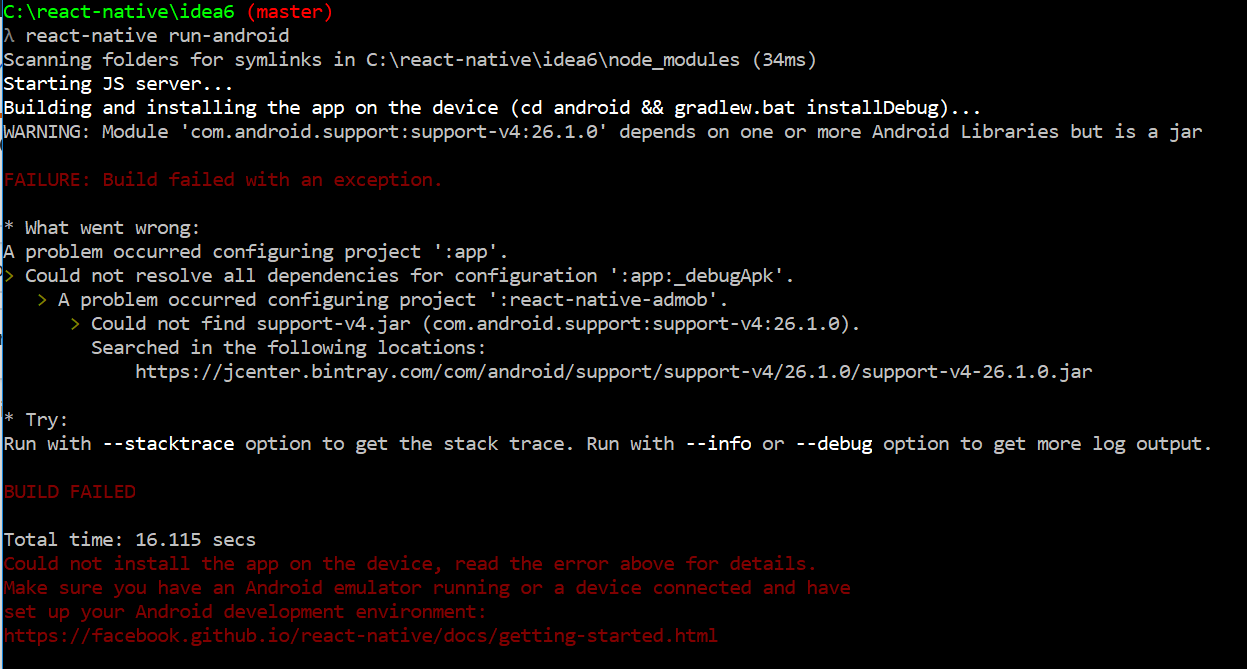The image size is (1247, 669).
Task: Click the yellow arrow before 'Could not resolve'
Action: pyautogui.click(x=9, y=276)
